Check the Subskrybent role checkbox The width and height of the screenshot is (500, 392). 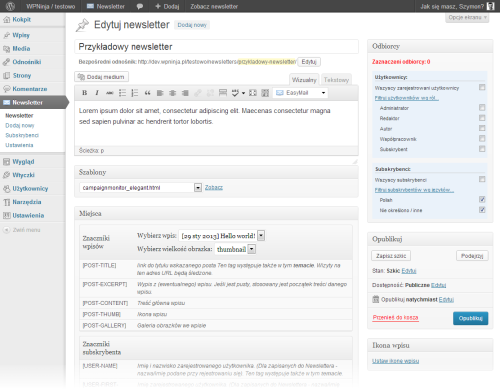click(482, 149)
